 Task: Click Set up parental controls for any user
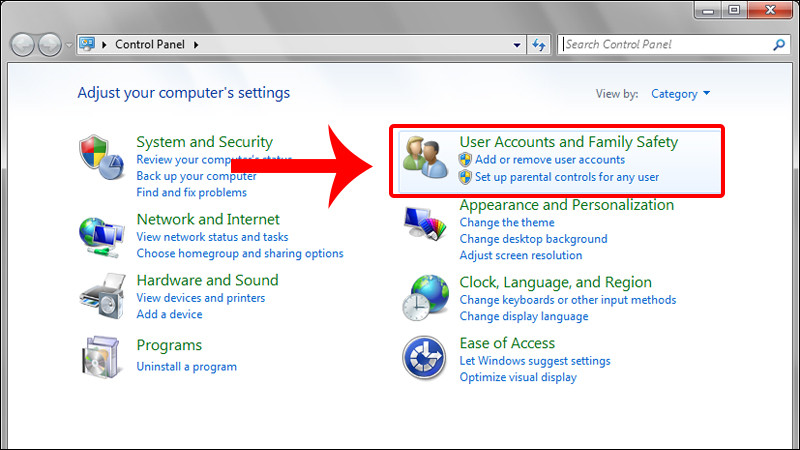567,177
